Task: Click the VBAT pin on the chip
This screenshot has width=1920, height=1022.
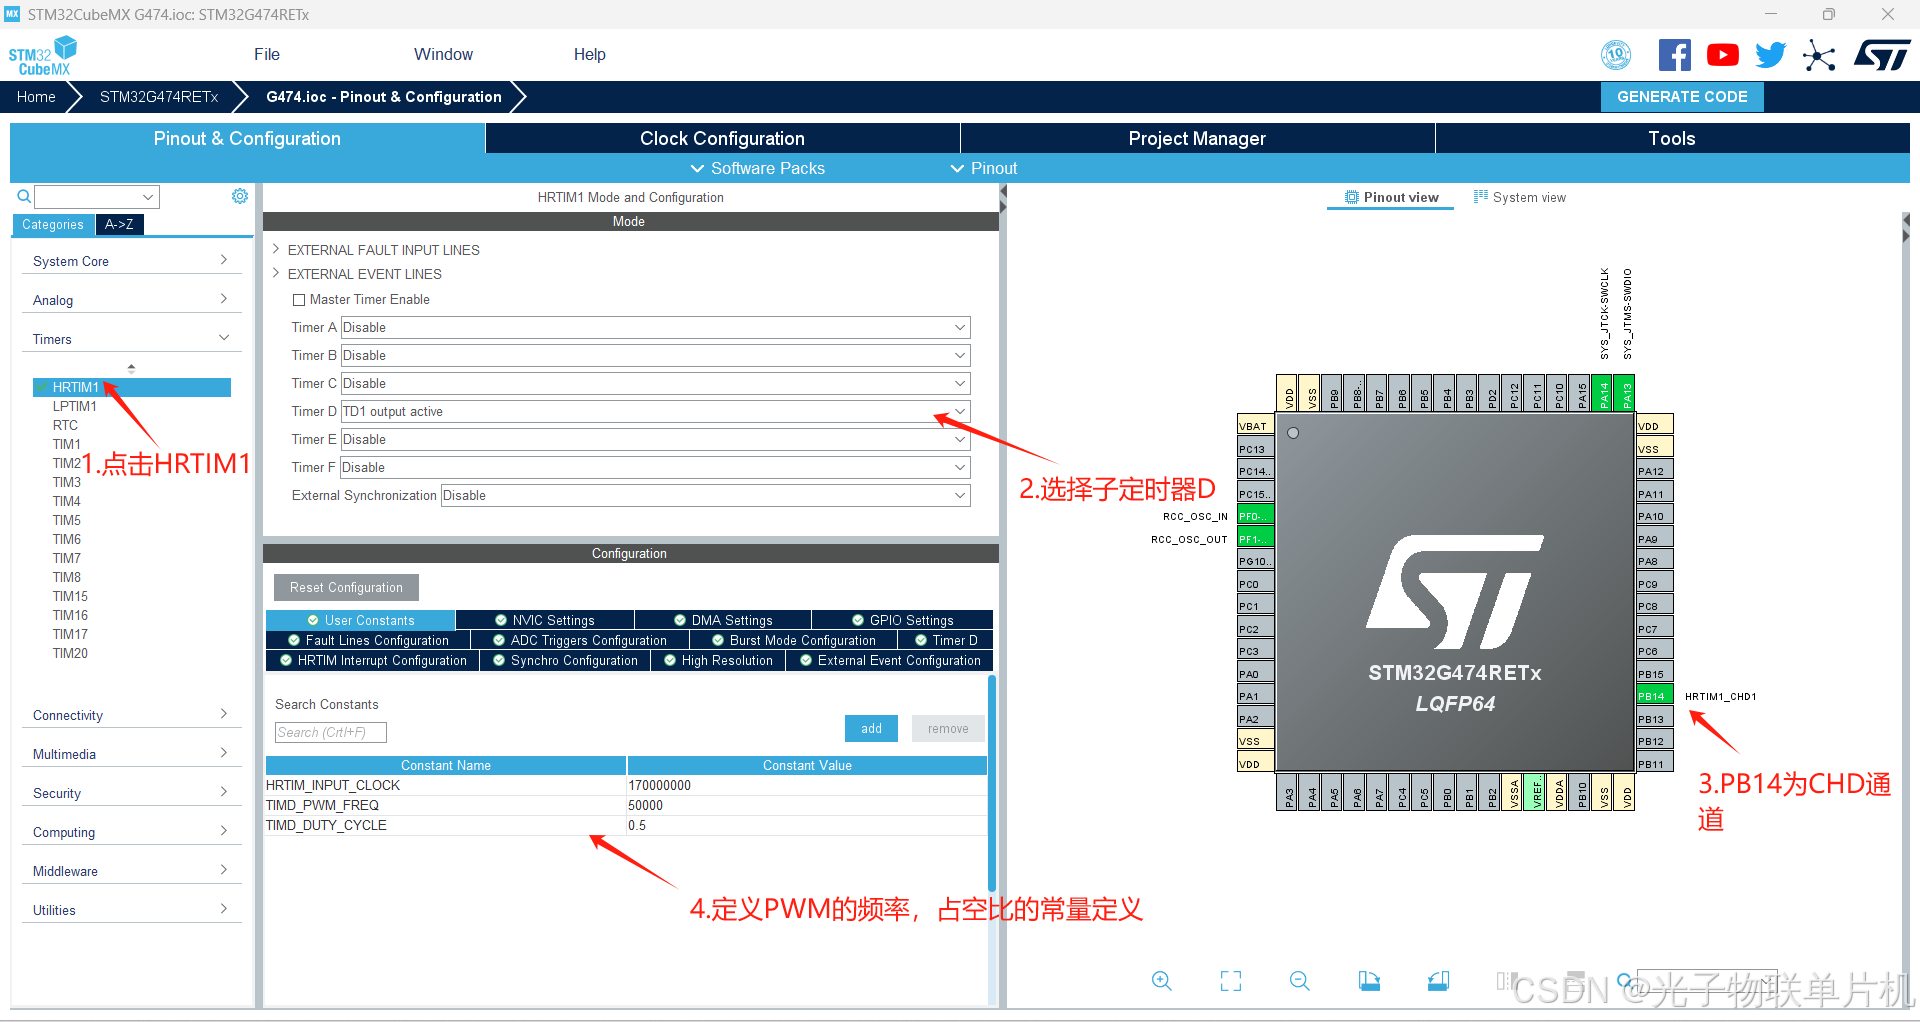Action: [1255, 426]
